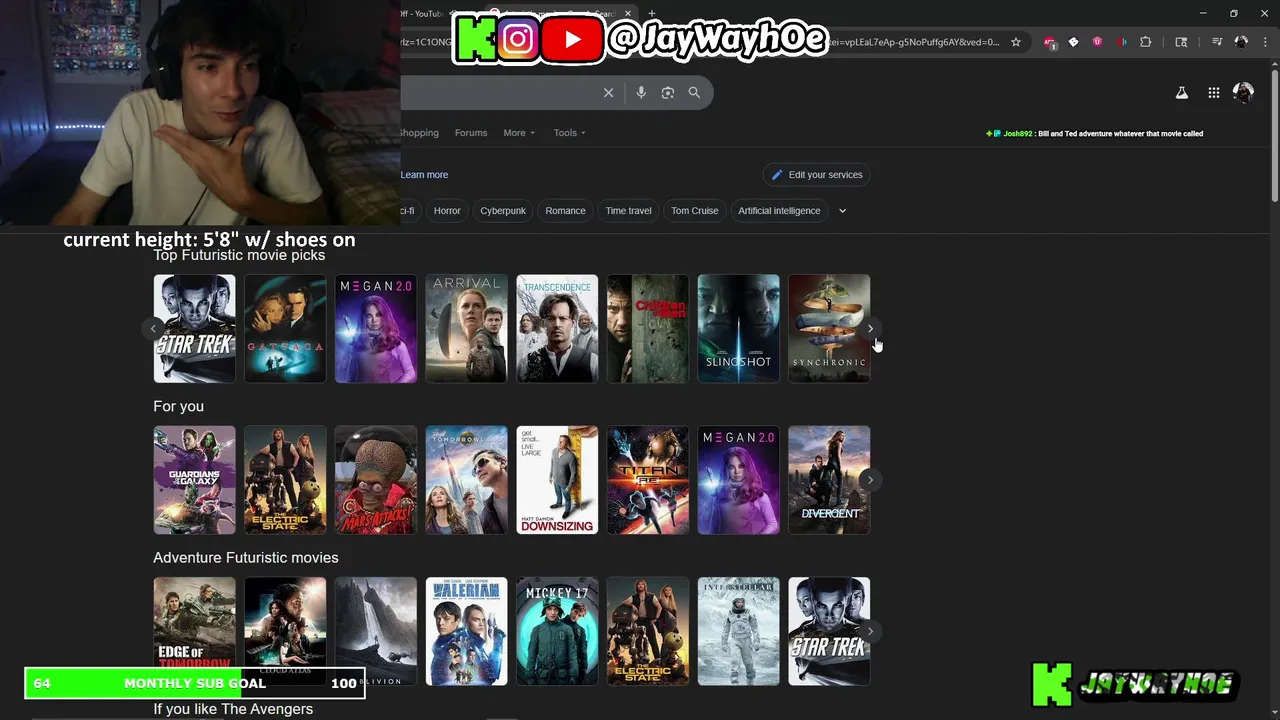
Task: Open the red speaker extension icon
Action: 1121,42
